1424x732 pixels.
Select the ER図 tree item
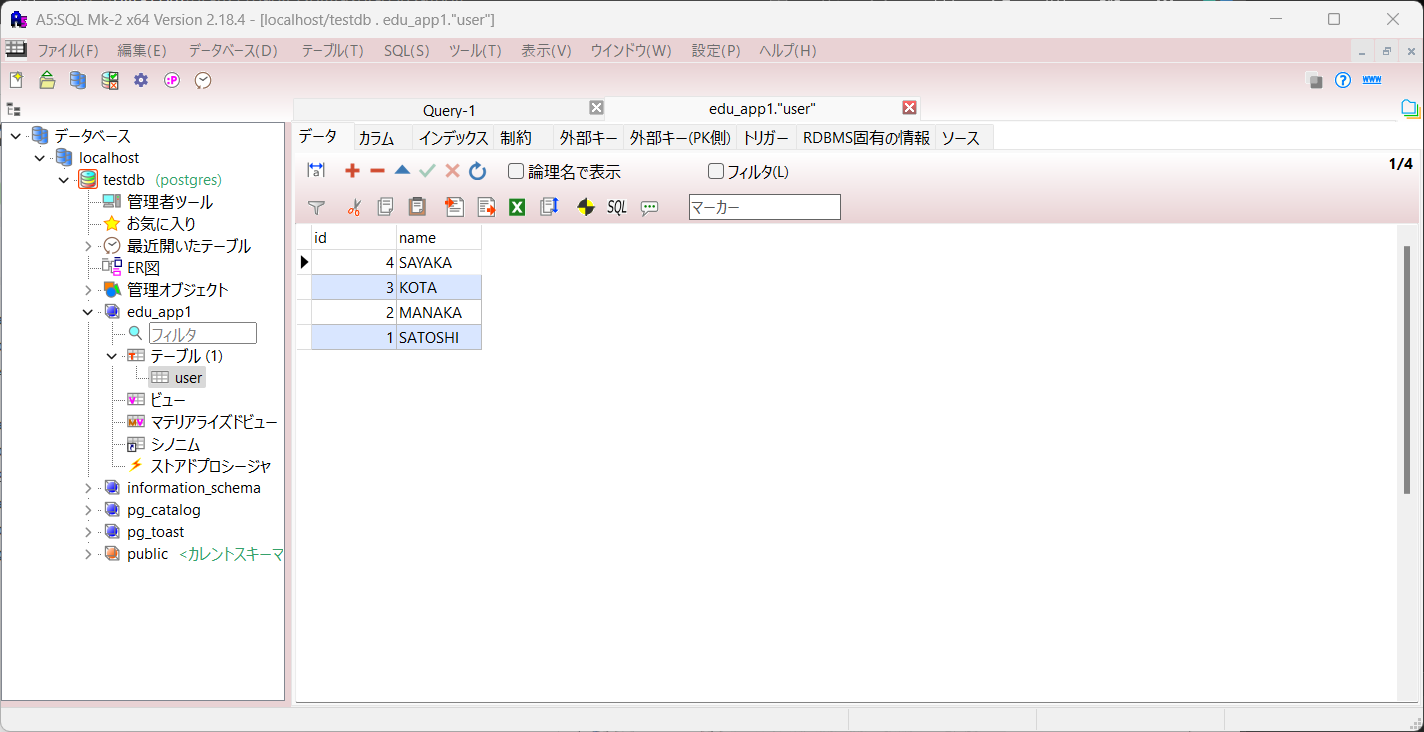[x=143, y=268]
